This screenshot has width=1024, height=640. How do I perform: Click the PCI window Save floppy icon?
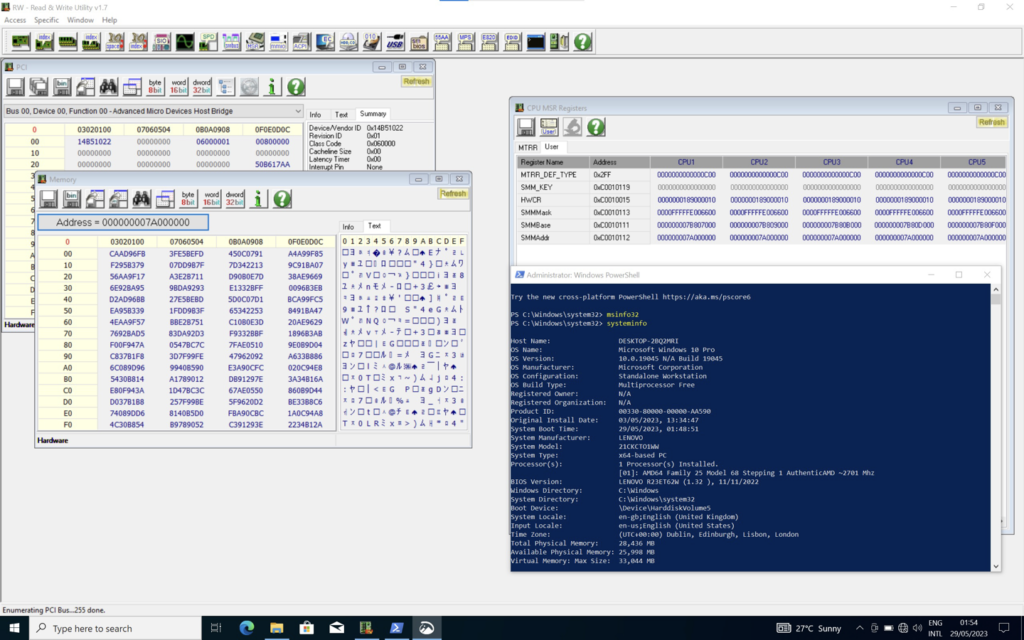16,87
